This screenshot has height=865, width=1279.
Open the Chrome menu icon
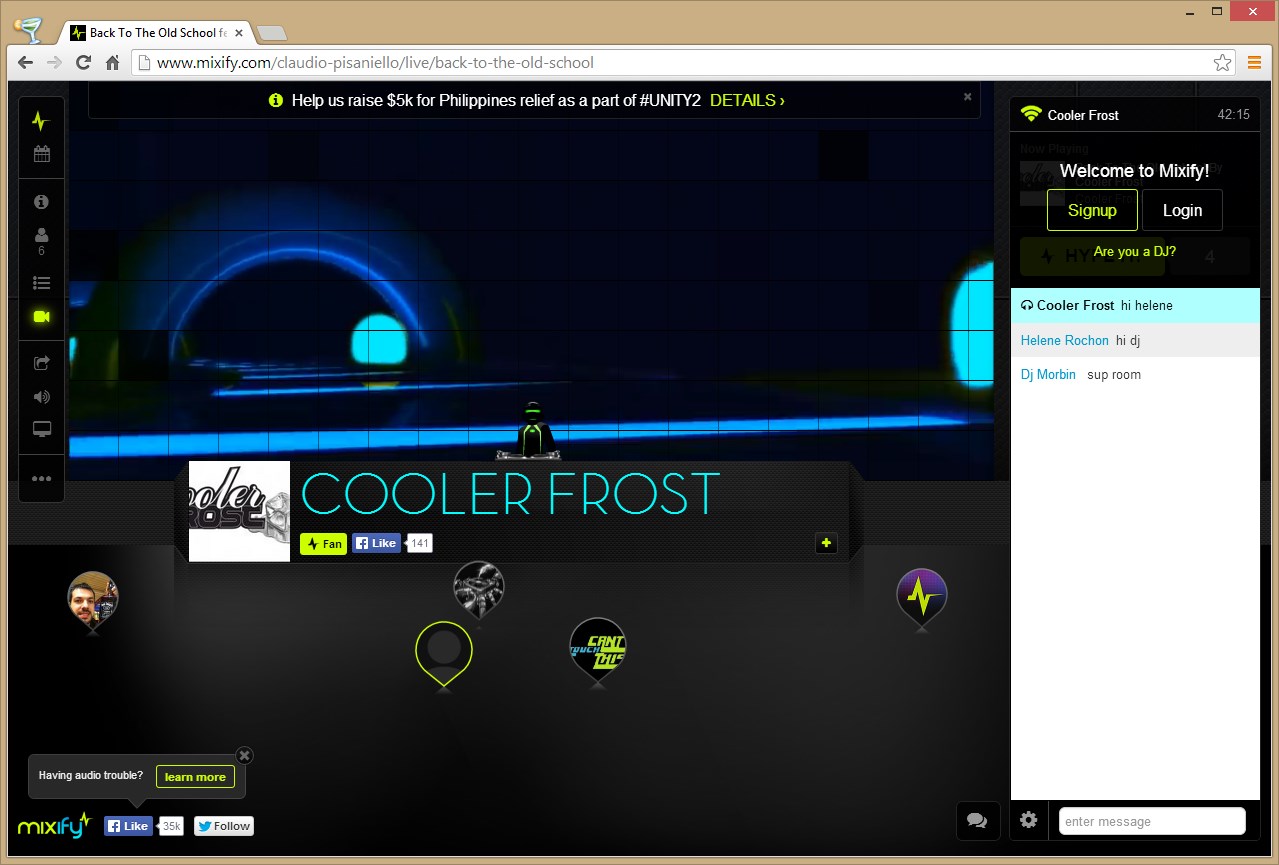(1255, 62)
